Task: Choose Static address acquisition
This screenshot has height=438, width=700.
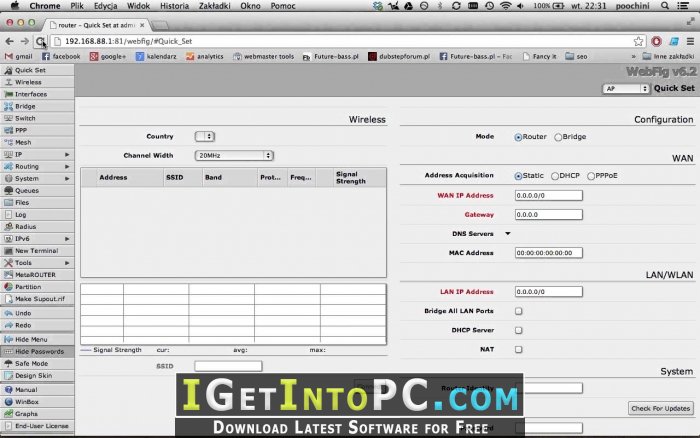Action: [518, 176]
